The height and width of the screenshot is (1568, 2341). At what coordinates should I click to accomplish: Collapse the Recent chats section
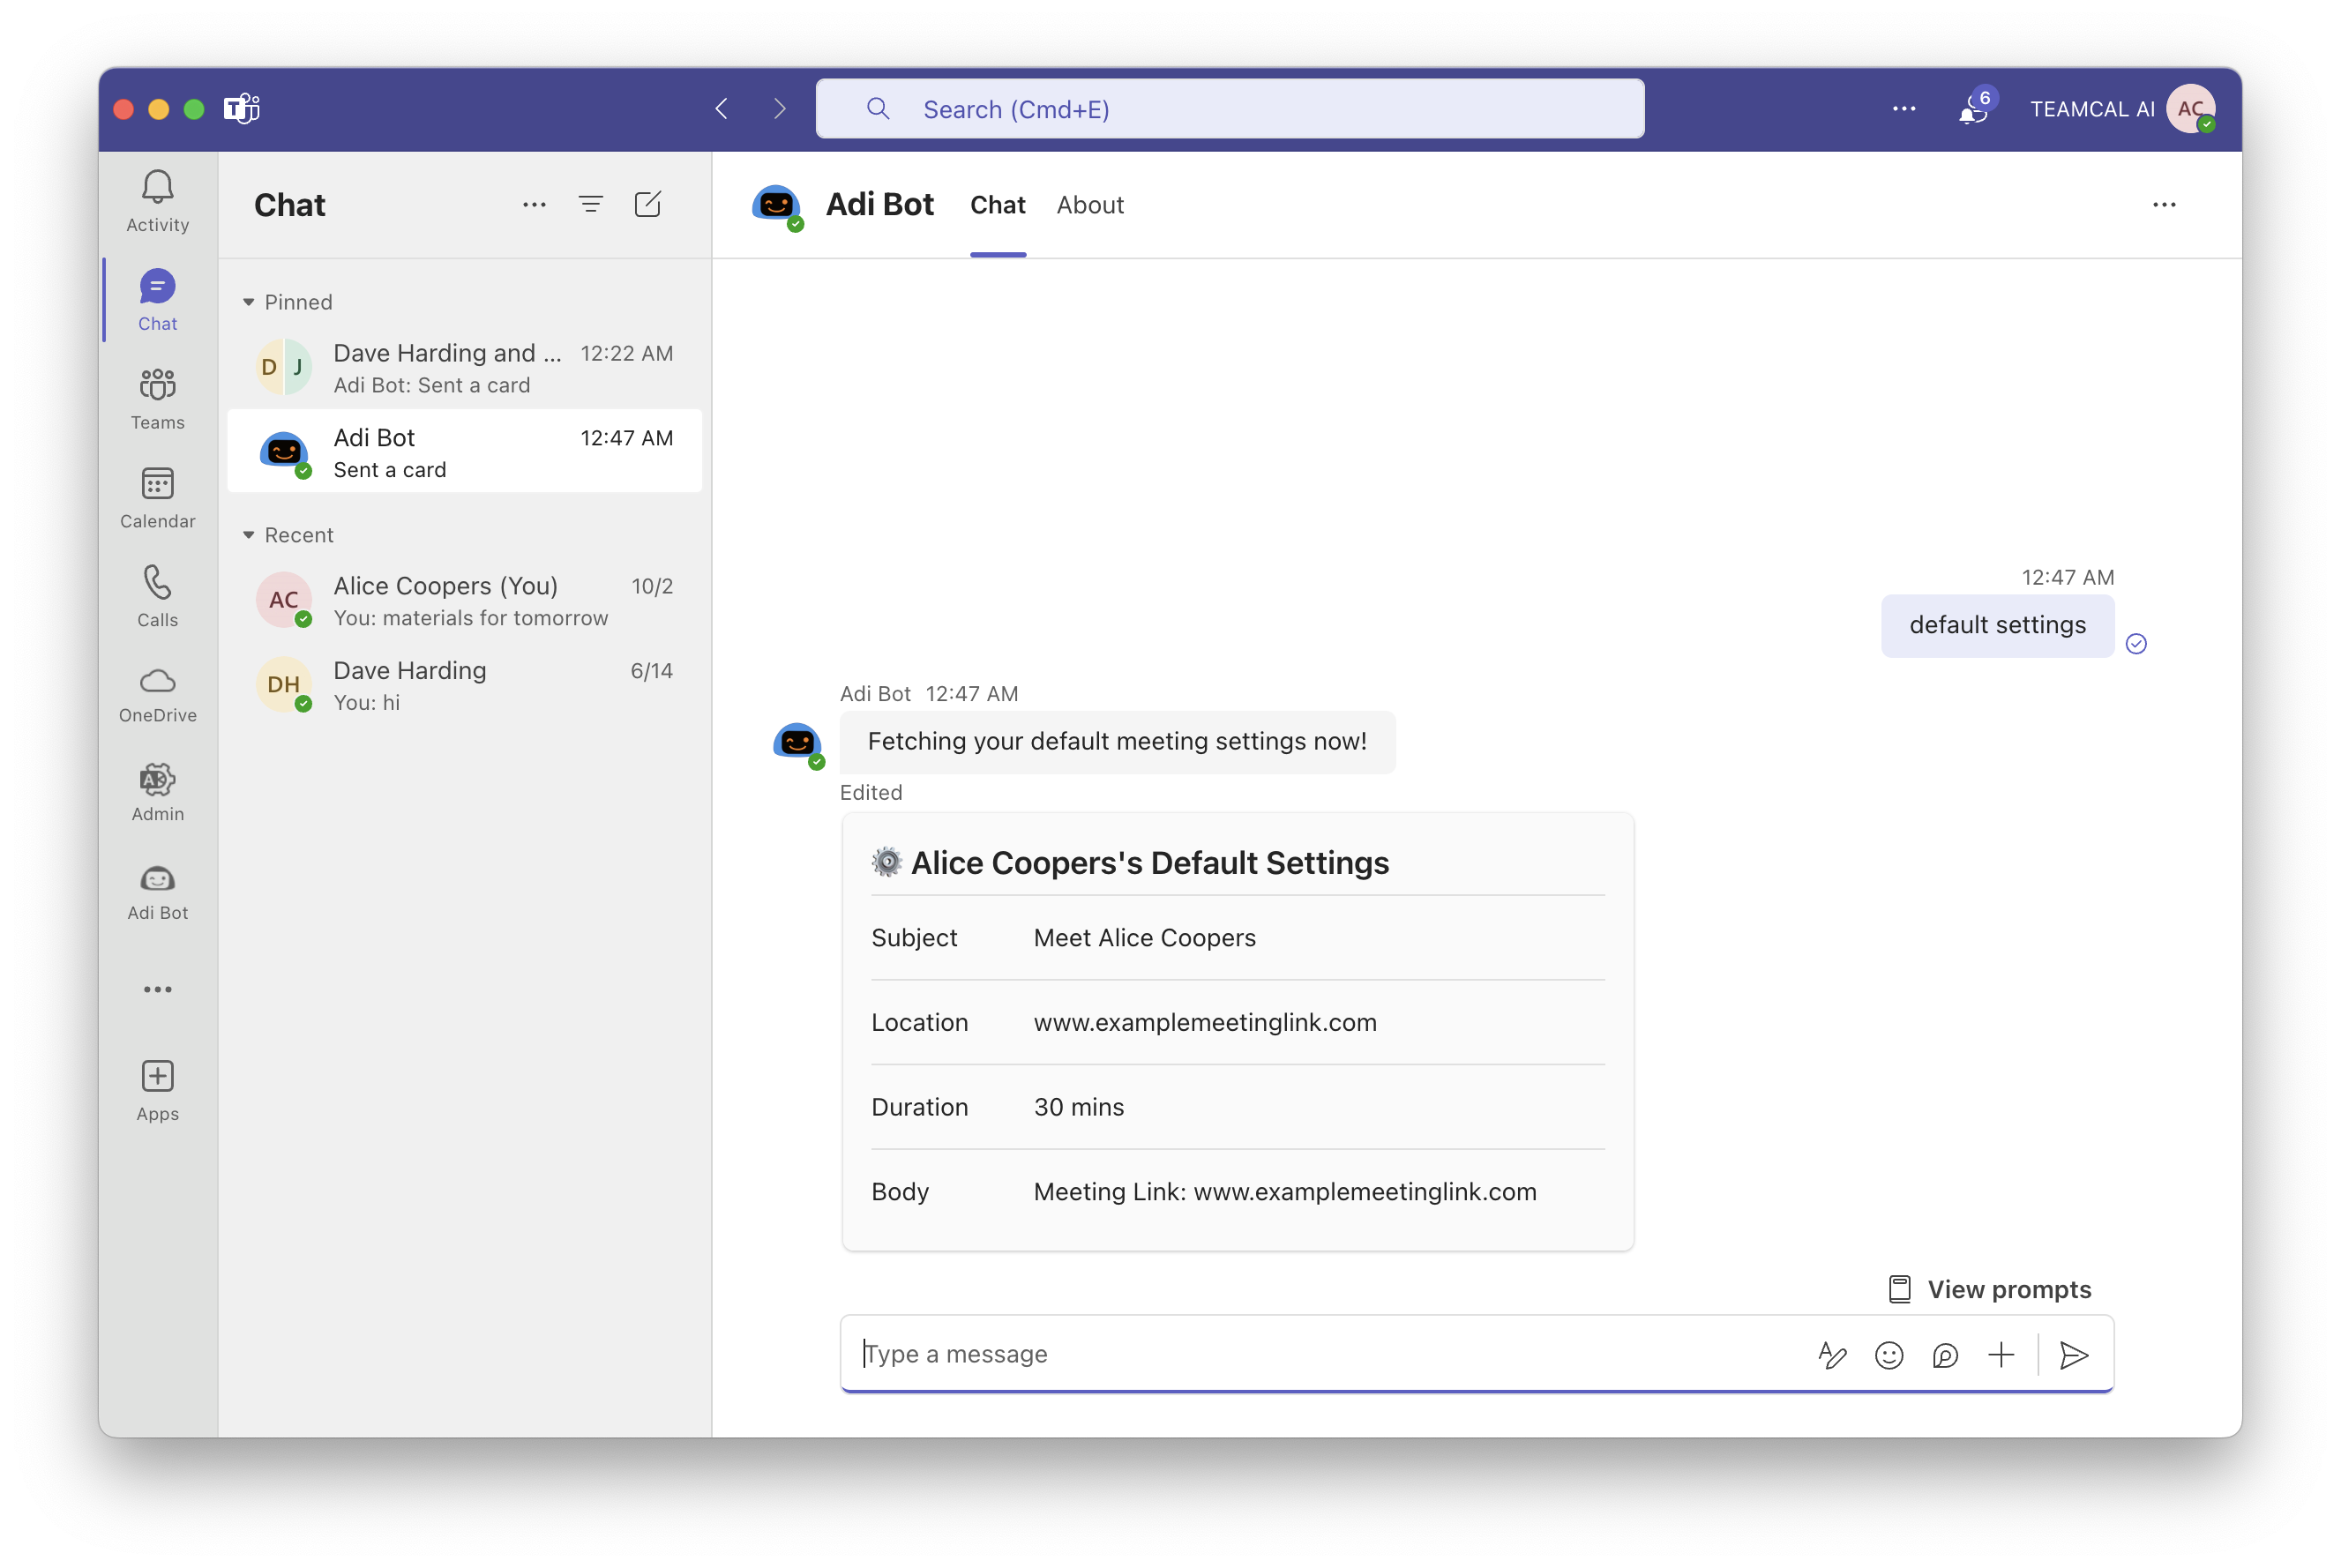point(249,535)
